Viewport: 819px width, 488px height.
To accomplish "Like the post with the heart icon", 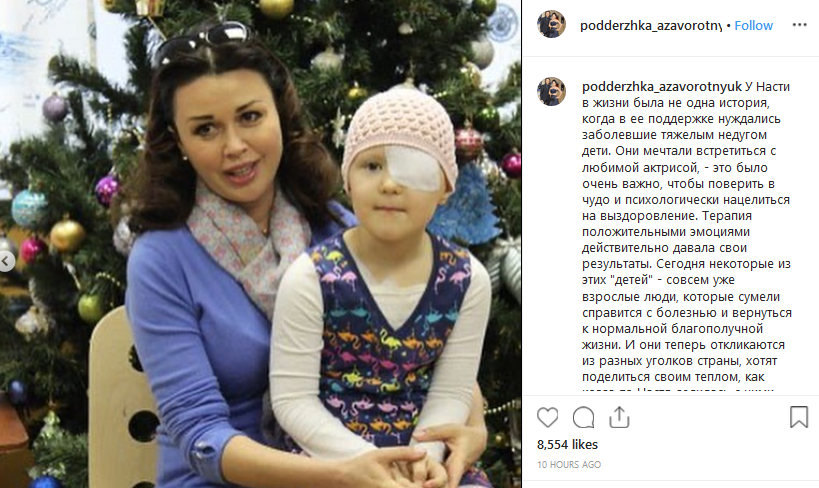I will 547,417.
